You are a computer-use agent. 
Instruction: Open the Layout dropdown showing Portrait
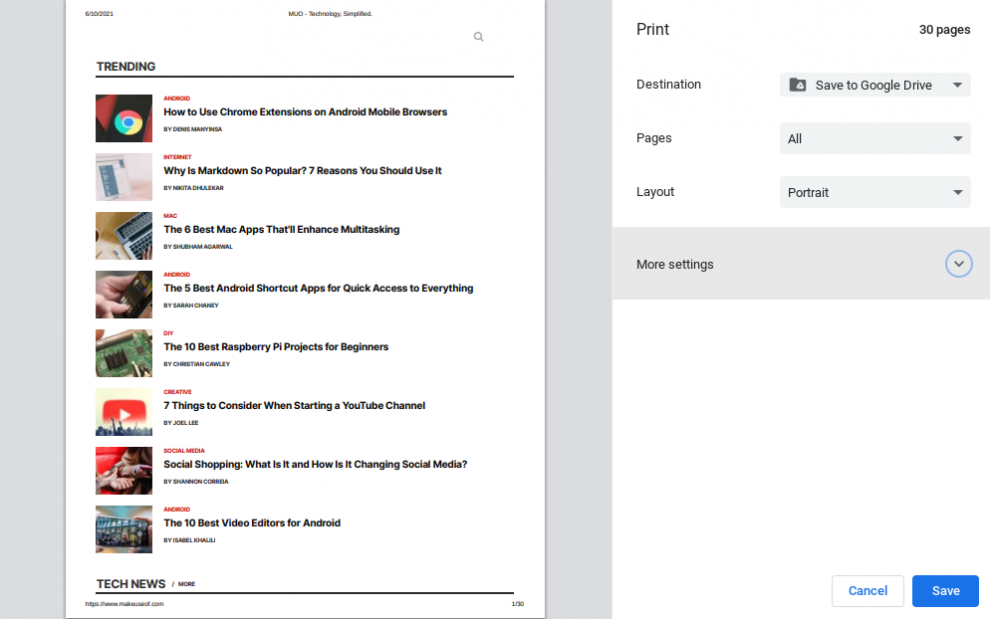[x=875, y=192]
